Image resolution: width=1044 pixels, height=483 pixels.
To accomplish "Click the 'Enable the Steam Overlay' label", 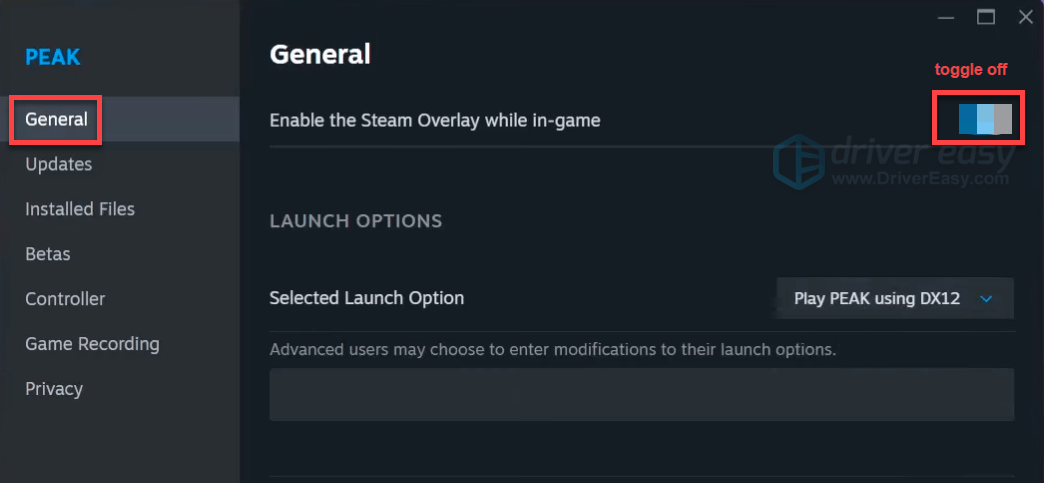I will (x=435, y=120).
